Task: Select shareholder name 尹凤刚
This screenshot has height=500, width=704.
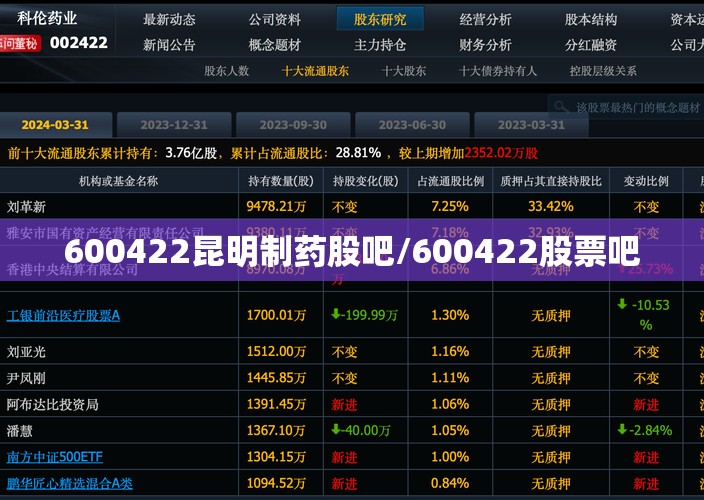Action: pyautogui.click(x=26, y=378)
